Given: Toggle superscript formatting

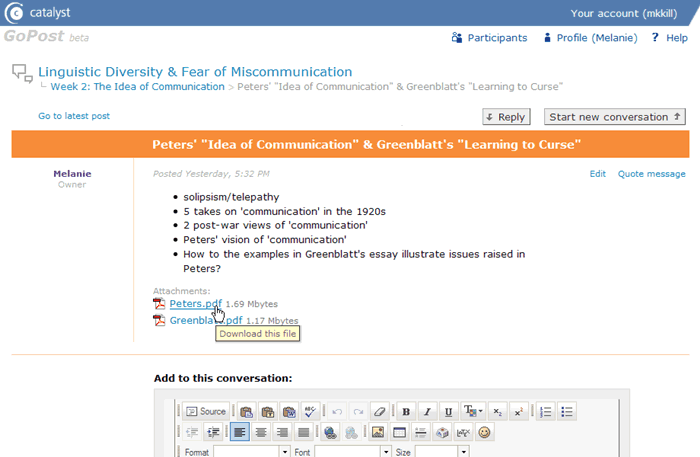Looking at the screenshot, I should click(x=517, y=411).
